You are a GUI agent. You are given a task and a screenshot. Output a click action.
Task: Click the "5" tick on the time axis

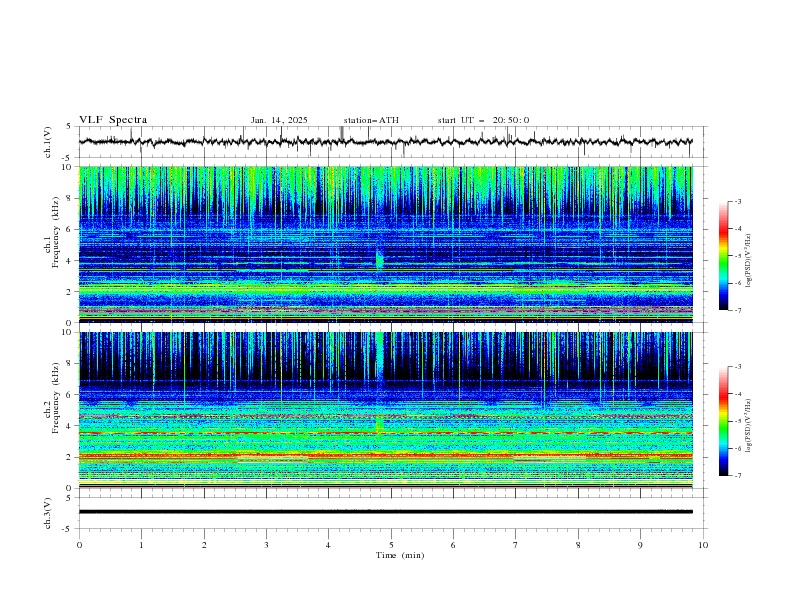tap(391, 545)
